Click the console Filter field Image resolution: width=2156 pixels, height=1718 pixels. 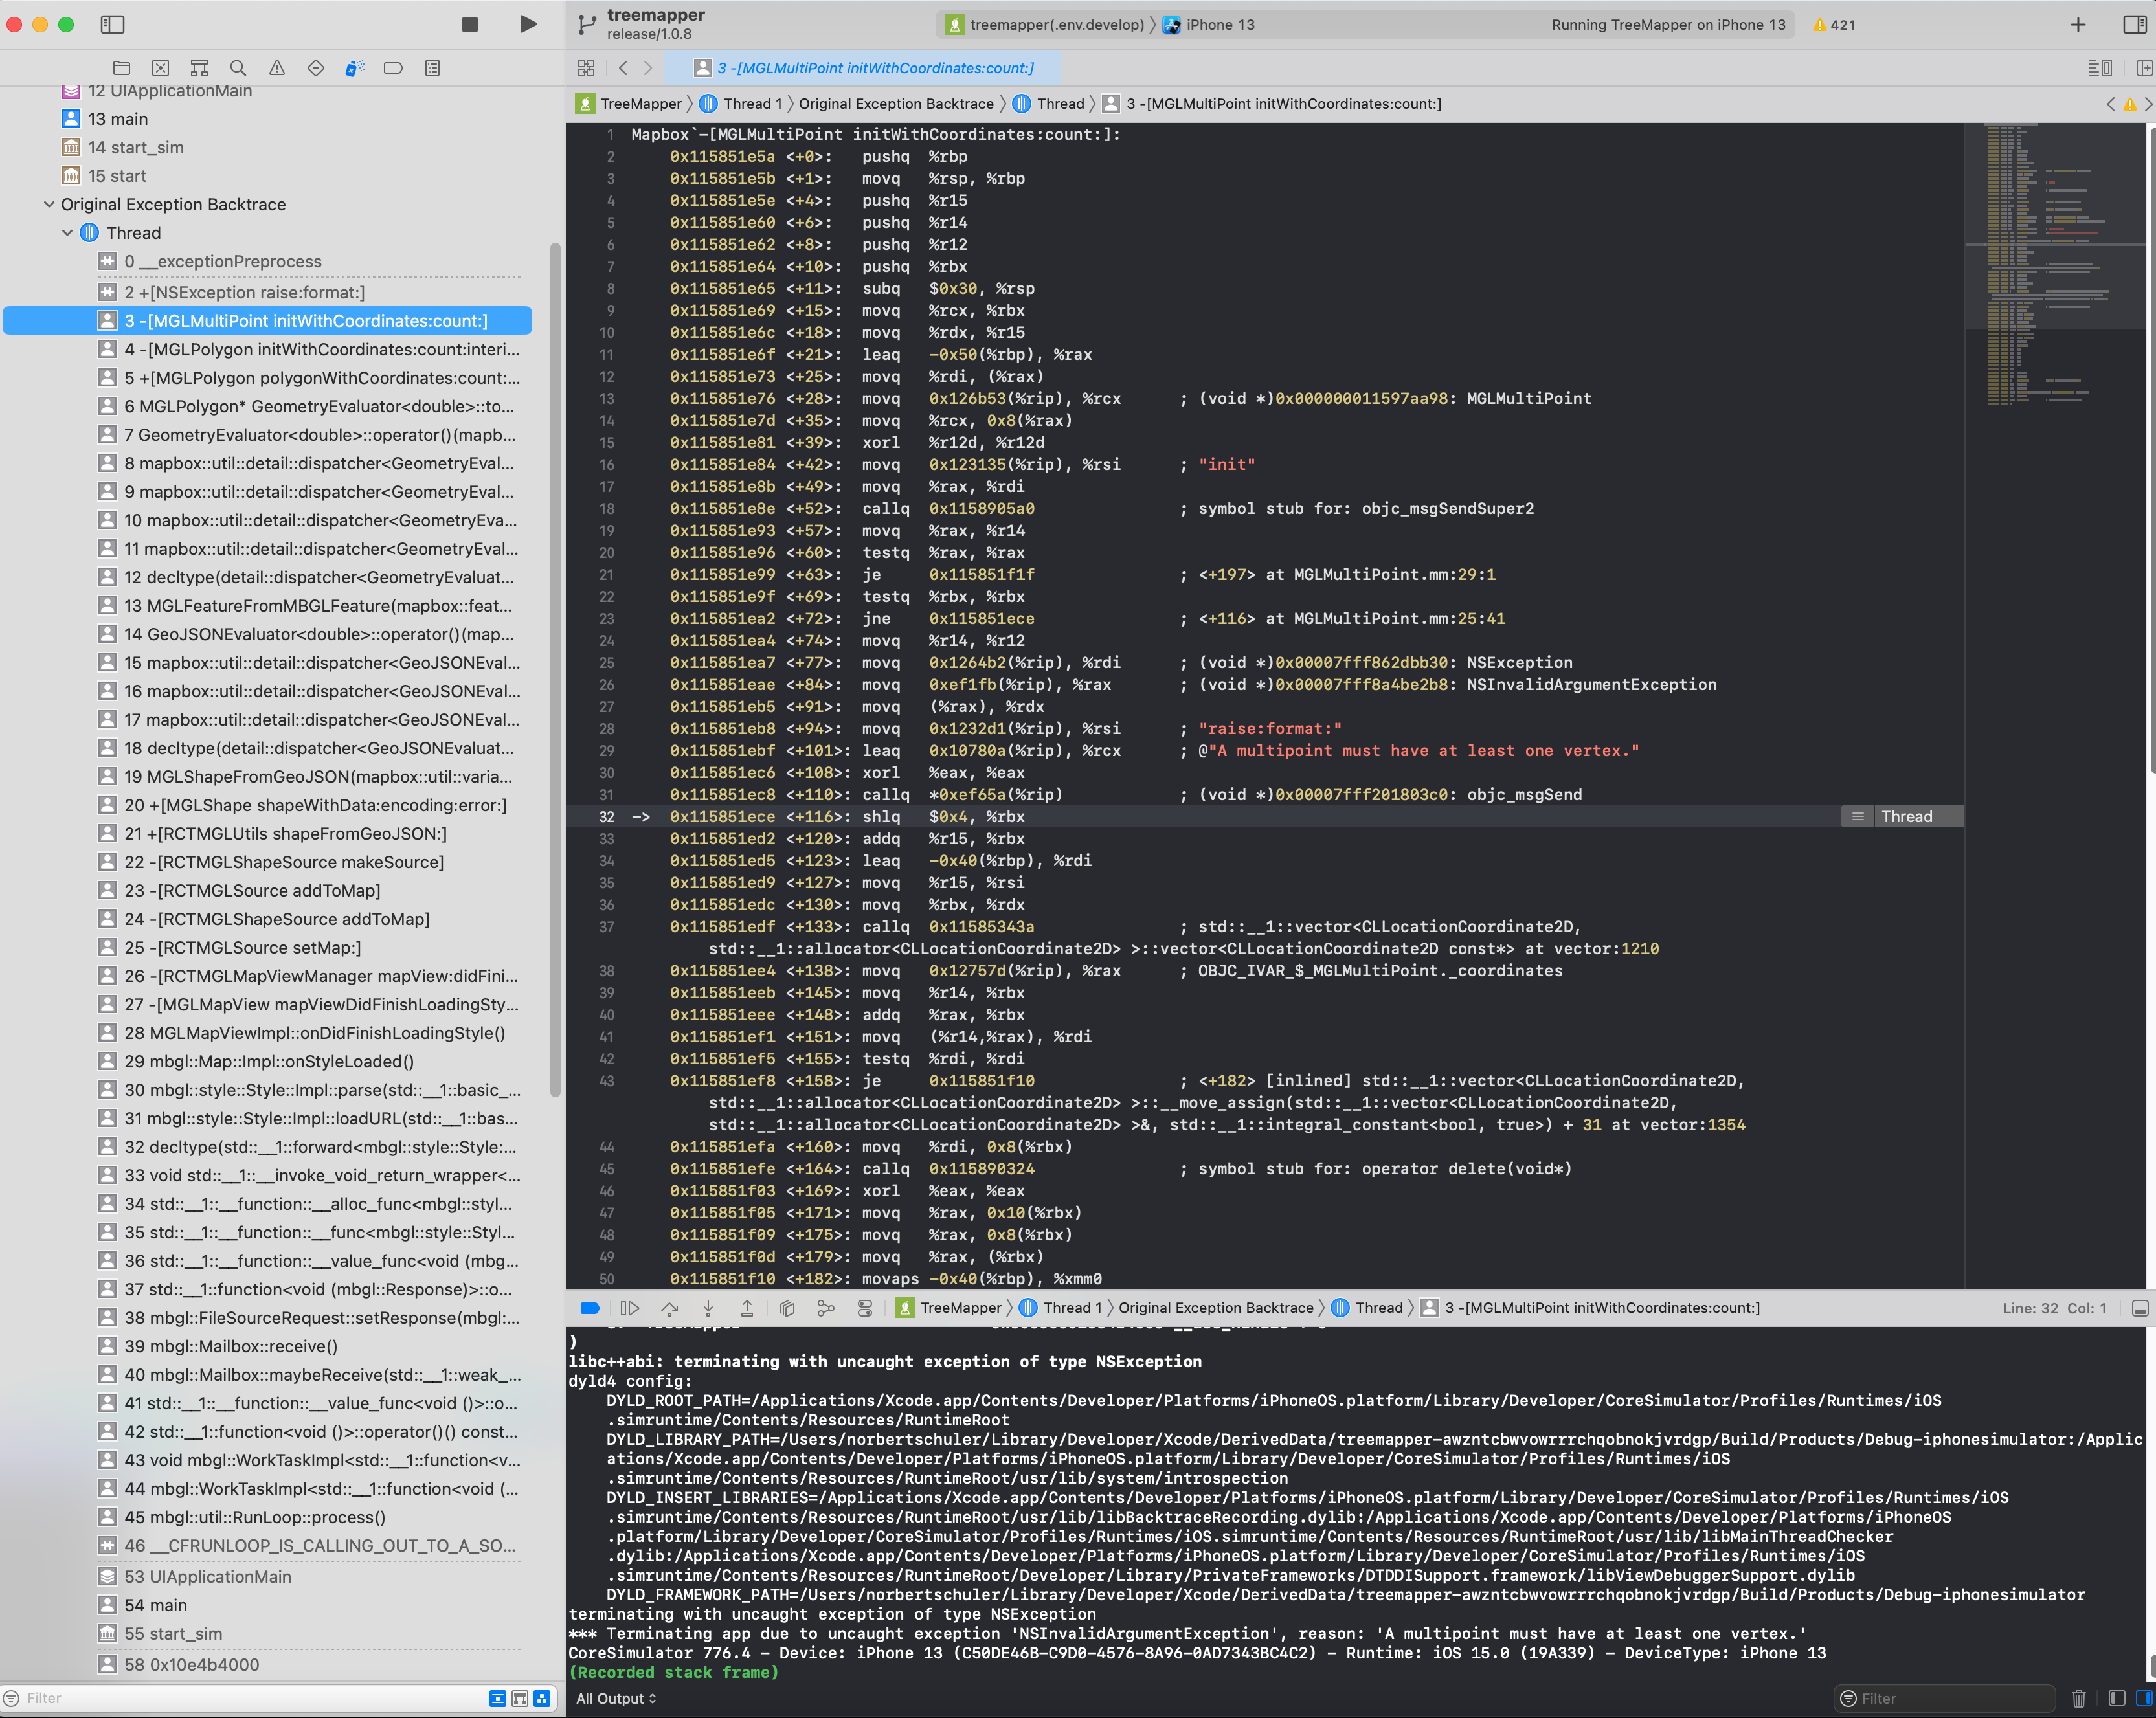[x=1945, y=1698]
